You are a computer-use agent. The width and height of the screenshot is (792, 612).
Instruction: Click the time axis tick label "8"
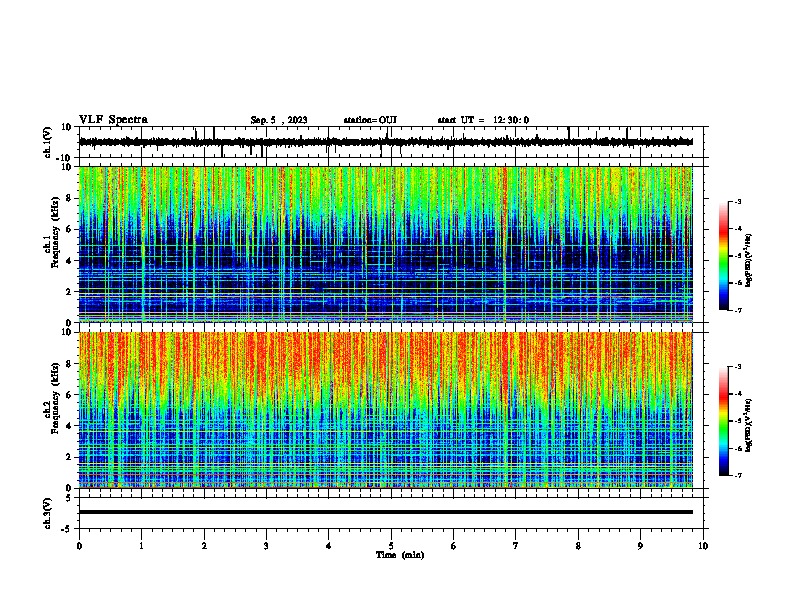[578, 546]
